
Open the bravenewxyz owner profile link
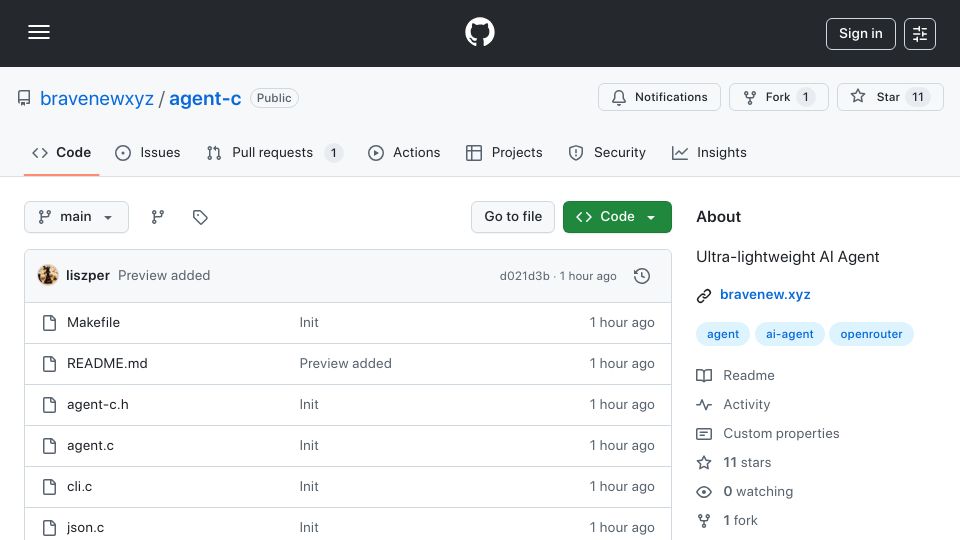pos(97,99)
